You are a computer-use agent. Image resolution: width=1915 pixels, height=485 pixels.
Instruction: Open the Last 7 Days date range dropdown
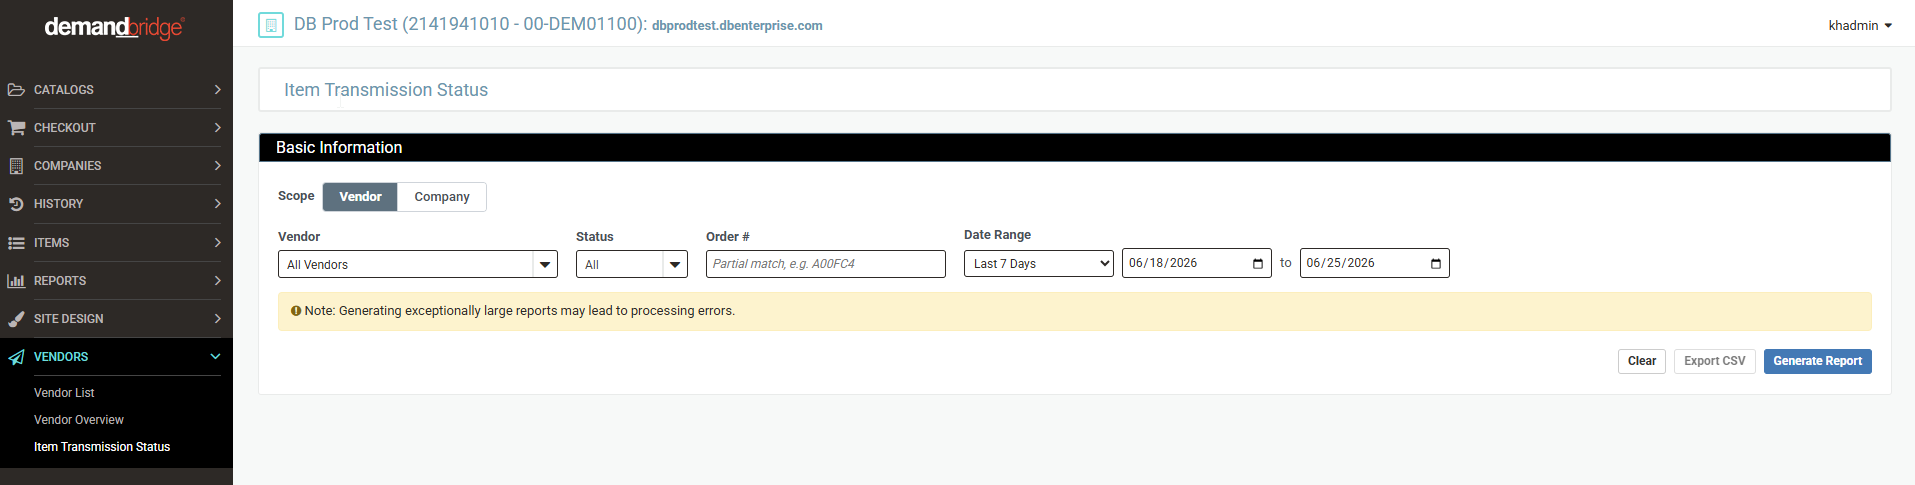[1038, 263]
